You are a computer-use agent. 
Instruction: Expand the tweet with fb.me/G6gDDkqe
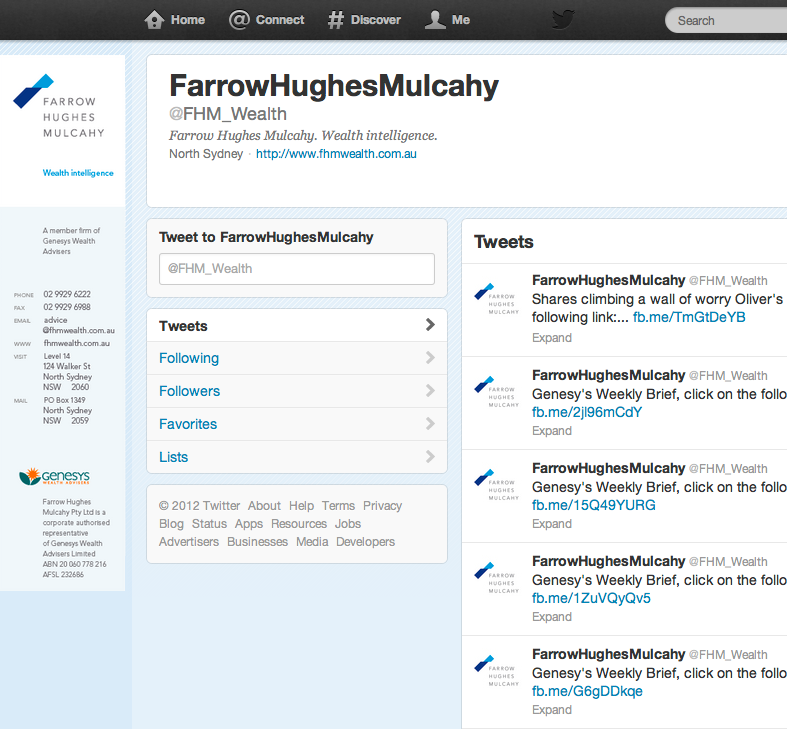pyautogui.click(x=552, y=710)
